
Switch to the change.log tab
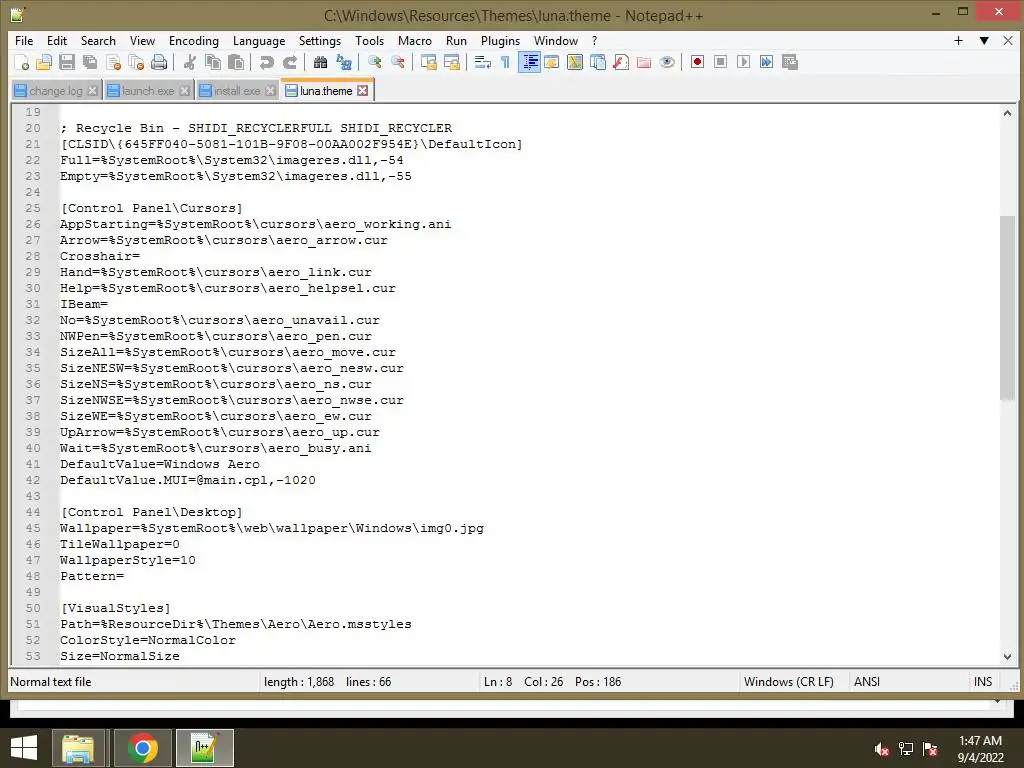coord(56,91)
